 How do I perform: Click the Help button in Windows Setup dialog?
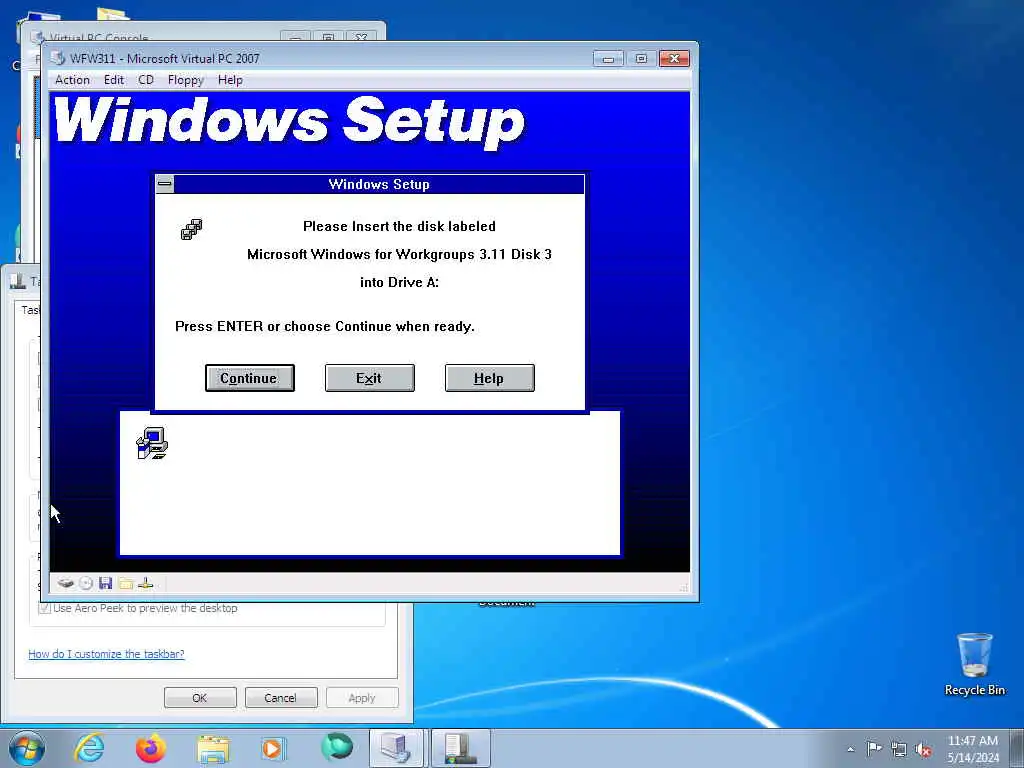click(x=489, y=378)
